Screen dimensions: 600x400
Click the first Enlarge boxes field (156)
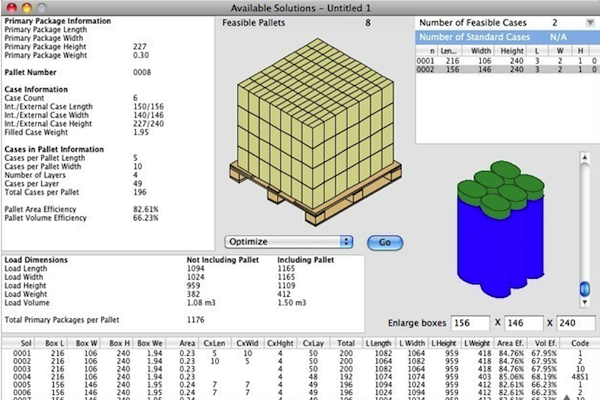coord(471,324)
